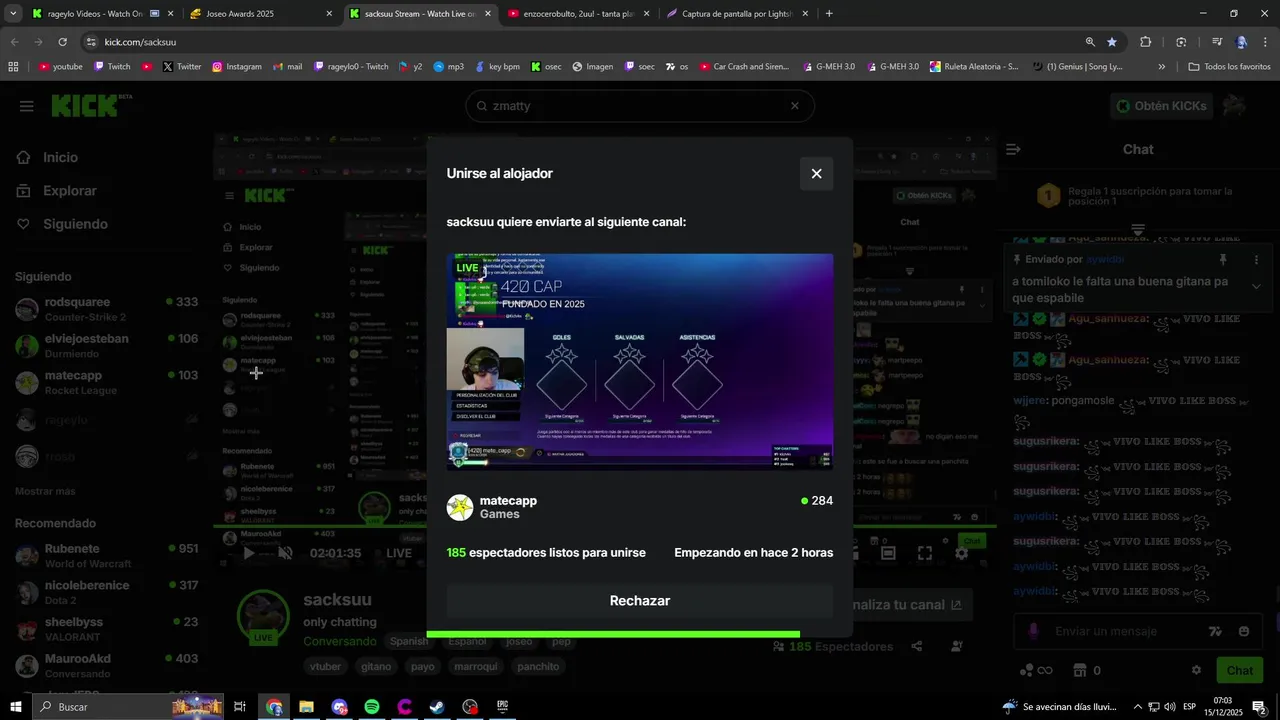Click the purple microphone icon in chat
This screenshot has height=720, width=1280.
click(x=1034, y=631)
